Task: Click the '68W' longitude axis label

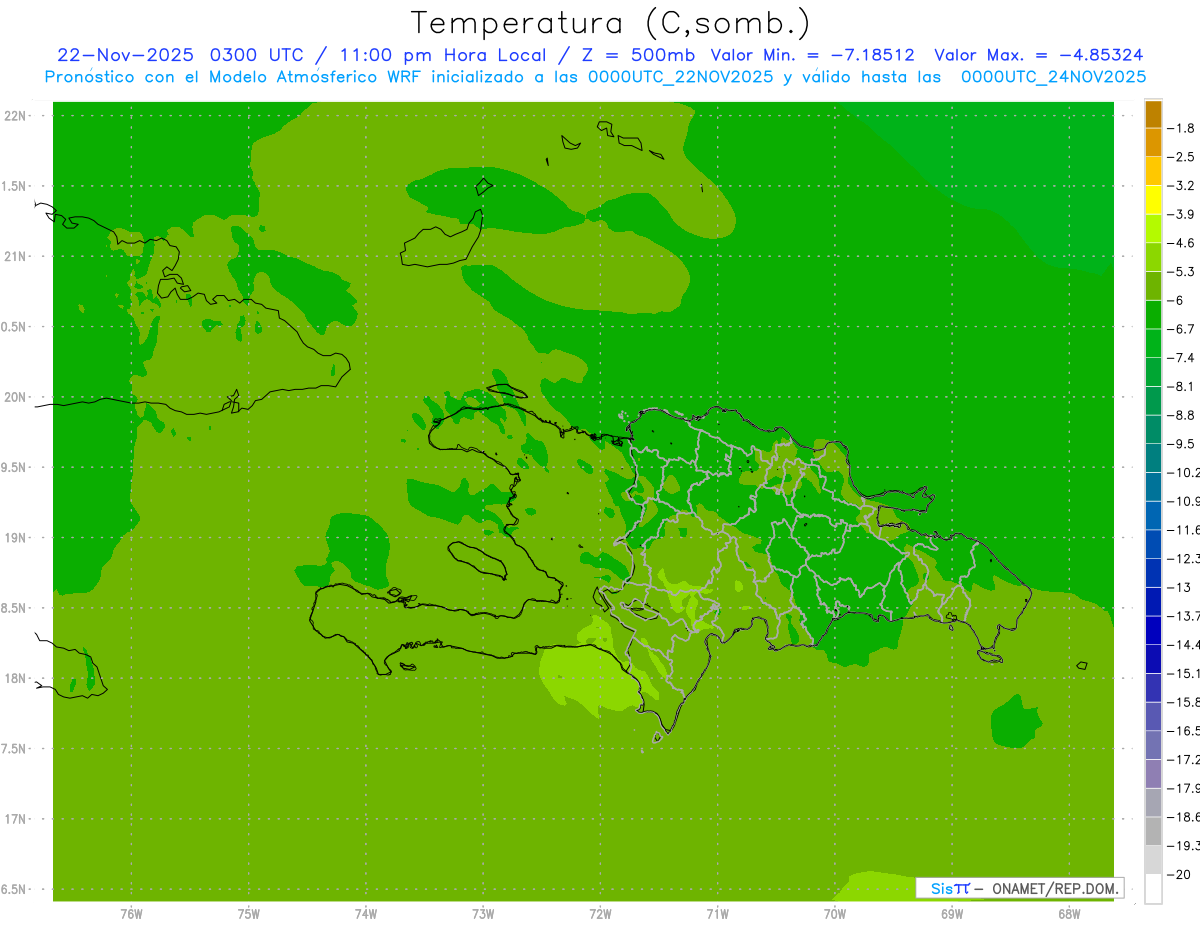Action: tap(1069, 914)
